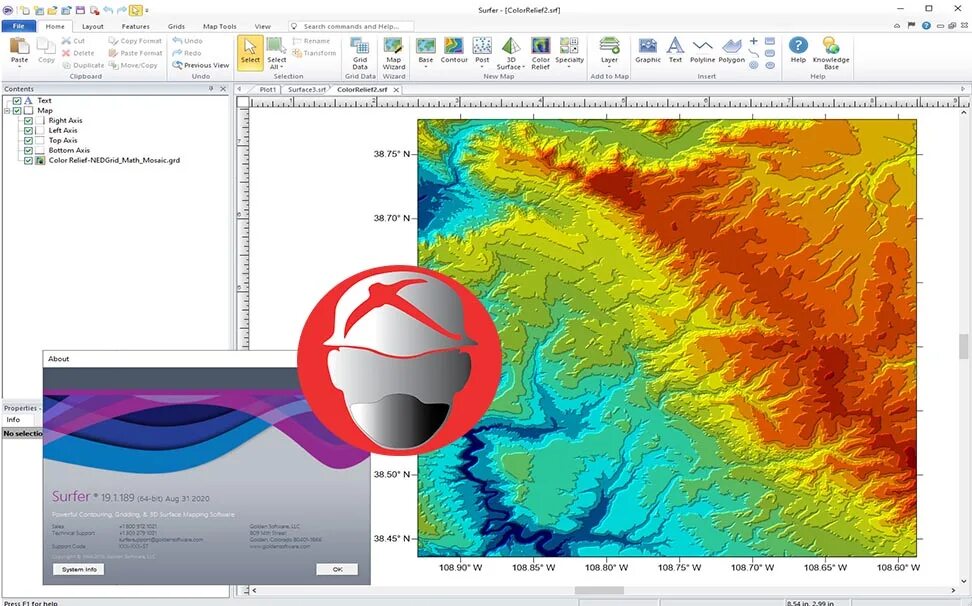
Task: Toggle the Text object checkbox in Contents
Action: 17,100
